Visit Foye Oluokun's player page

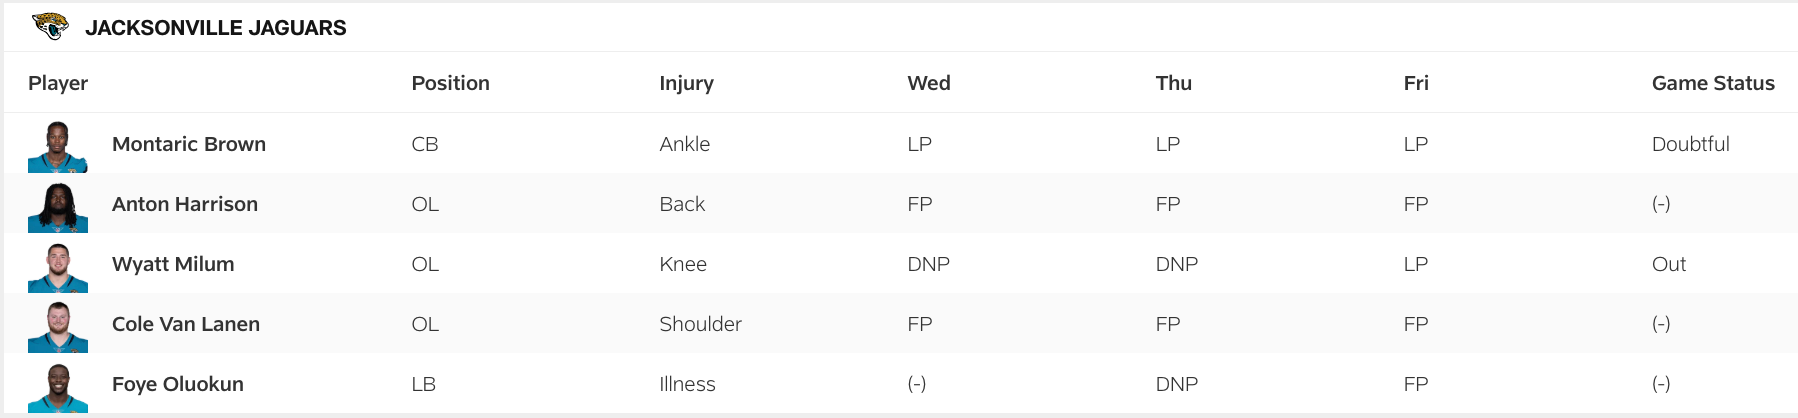pyautogui.click(x=178, y=384)
